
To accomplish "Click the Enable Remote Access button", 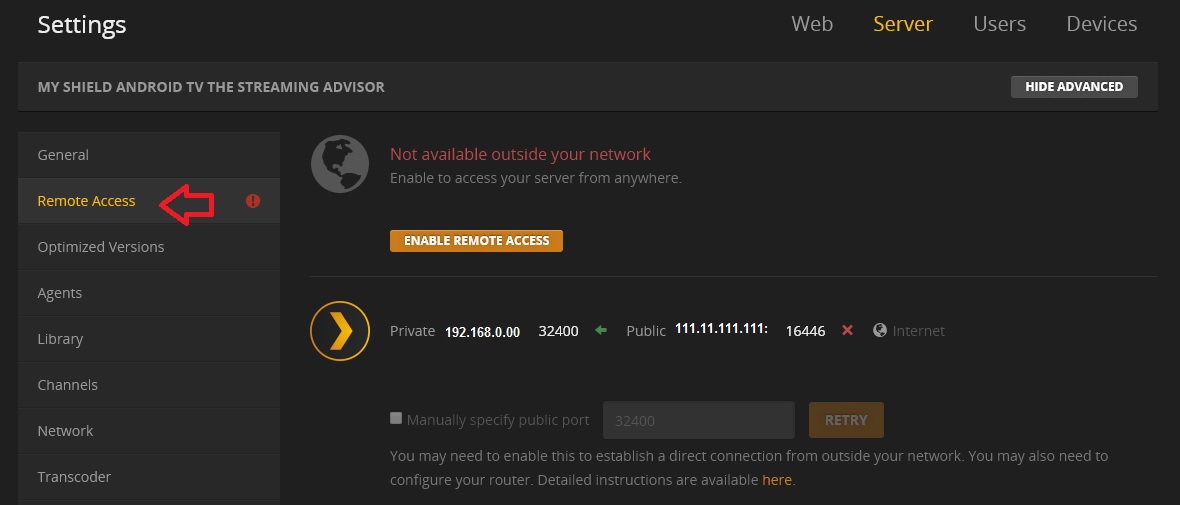I will click(x=476, y=241).
